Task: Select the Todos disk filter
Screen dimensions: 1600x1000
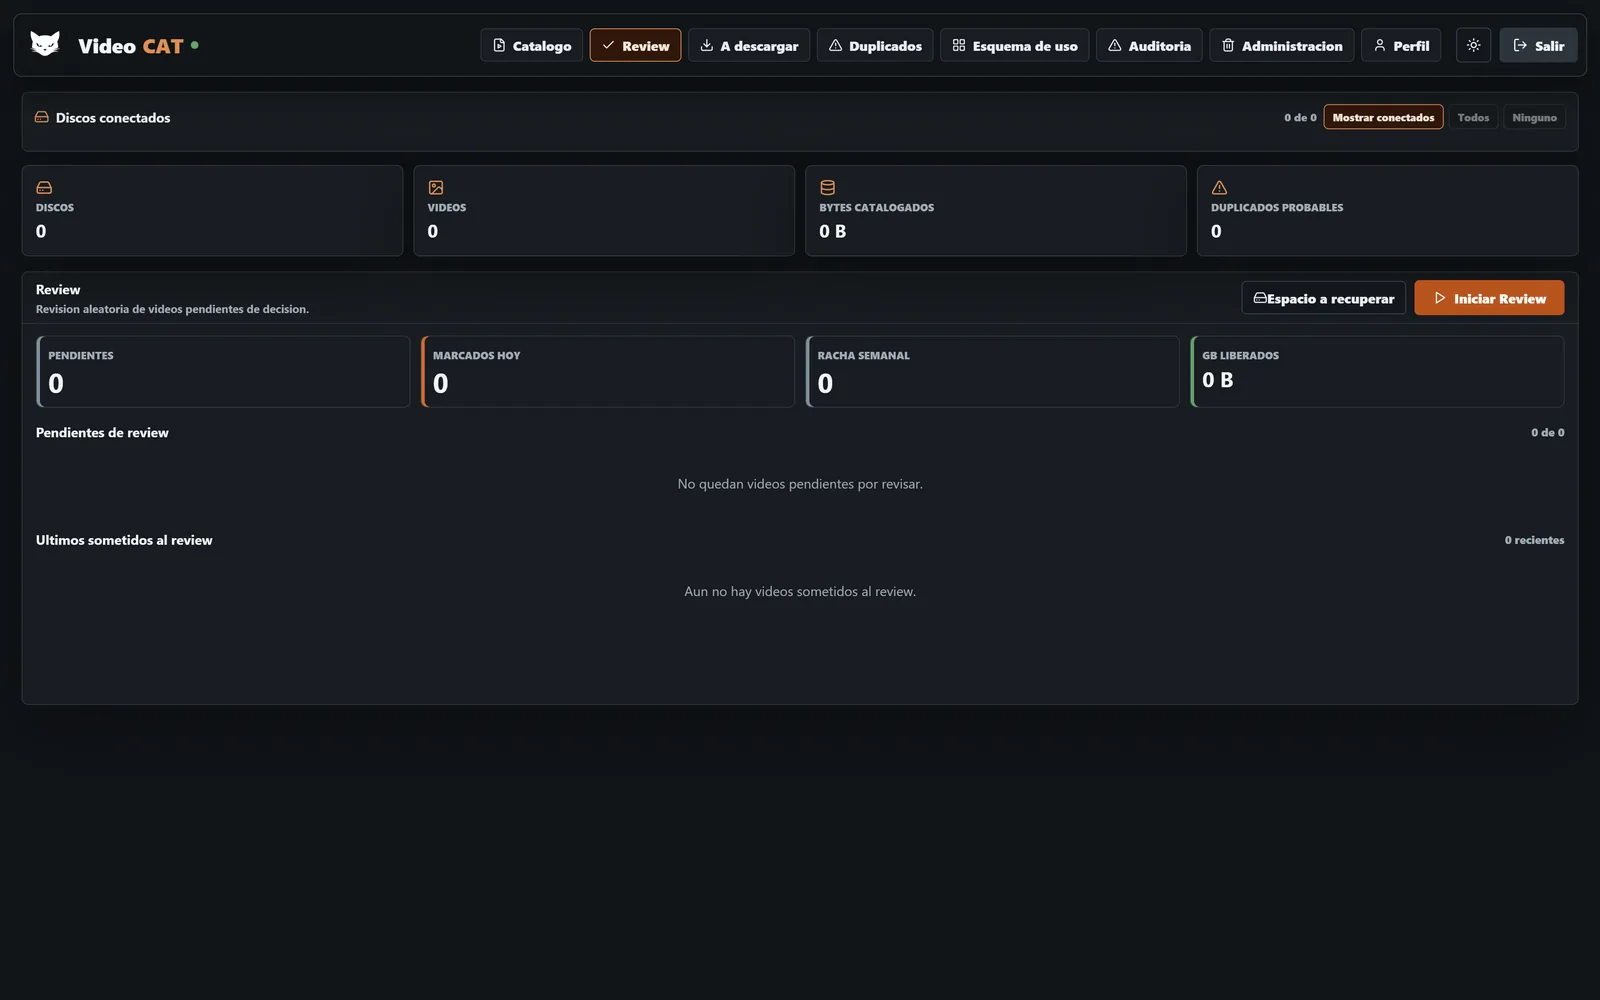Action: 1473,117
